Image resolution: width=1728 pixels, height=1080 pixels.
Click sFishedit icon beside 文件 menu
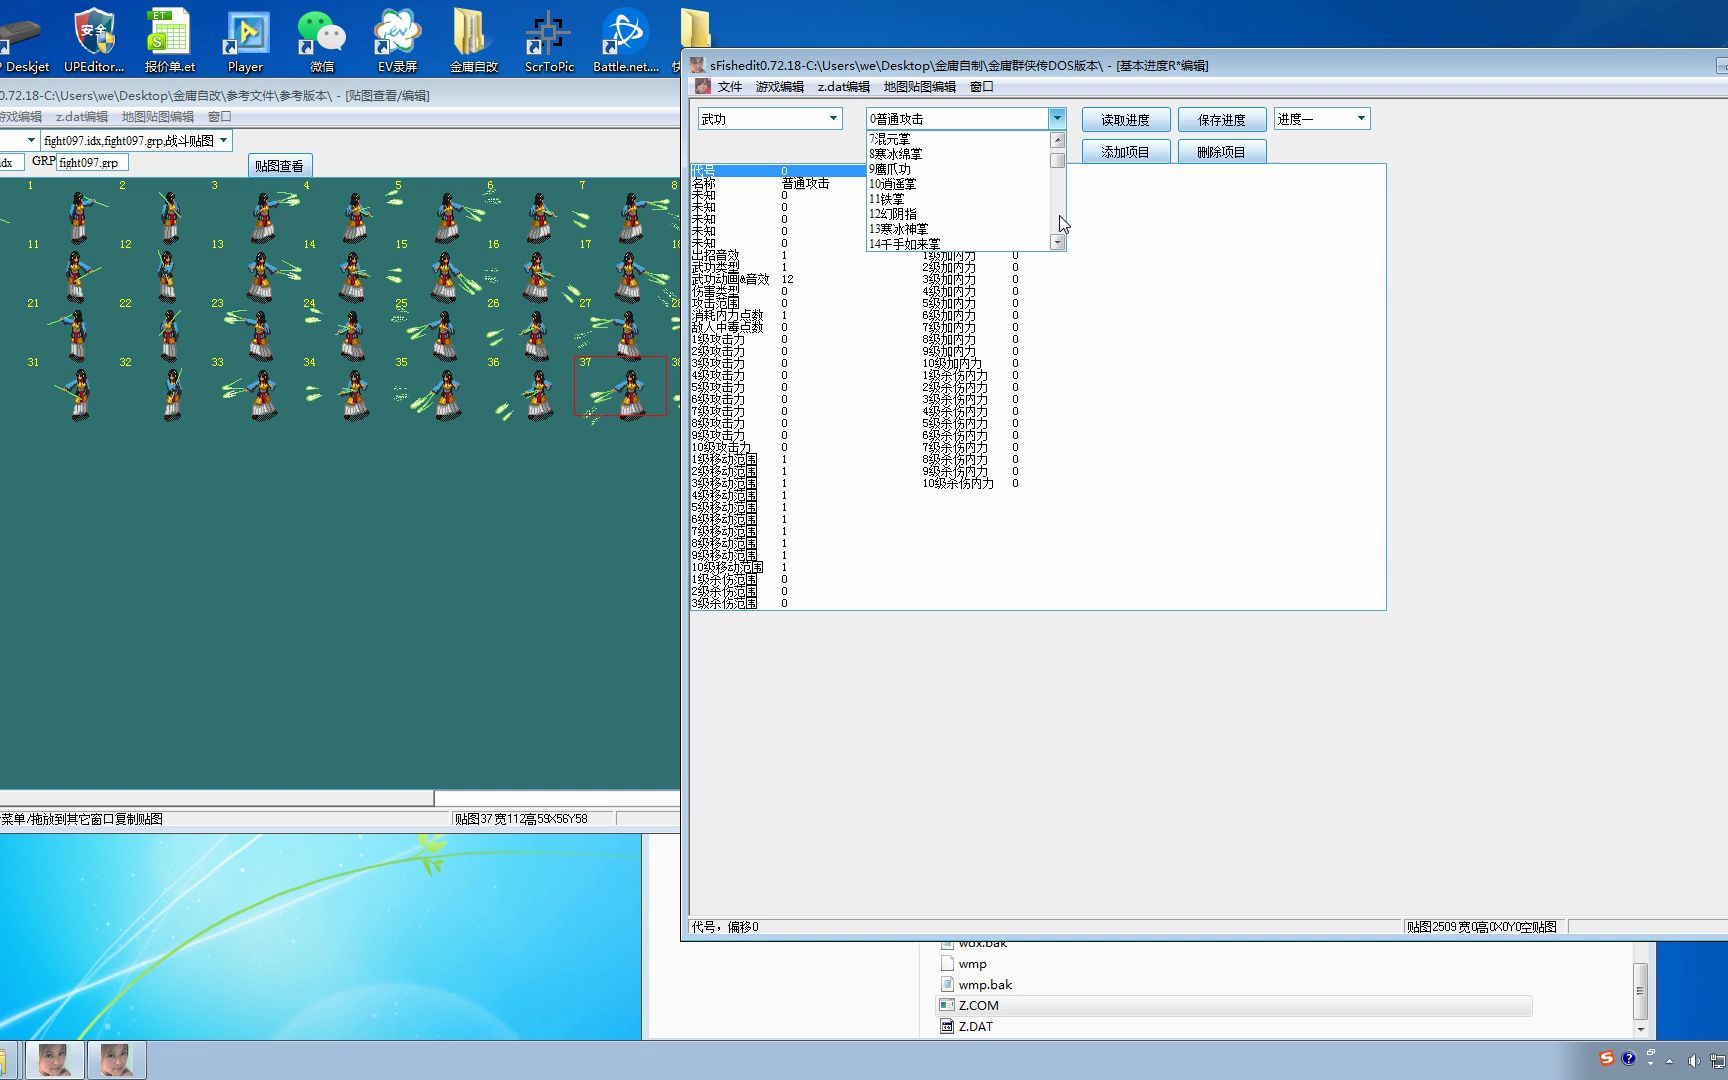click(x=703, y=87)
